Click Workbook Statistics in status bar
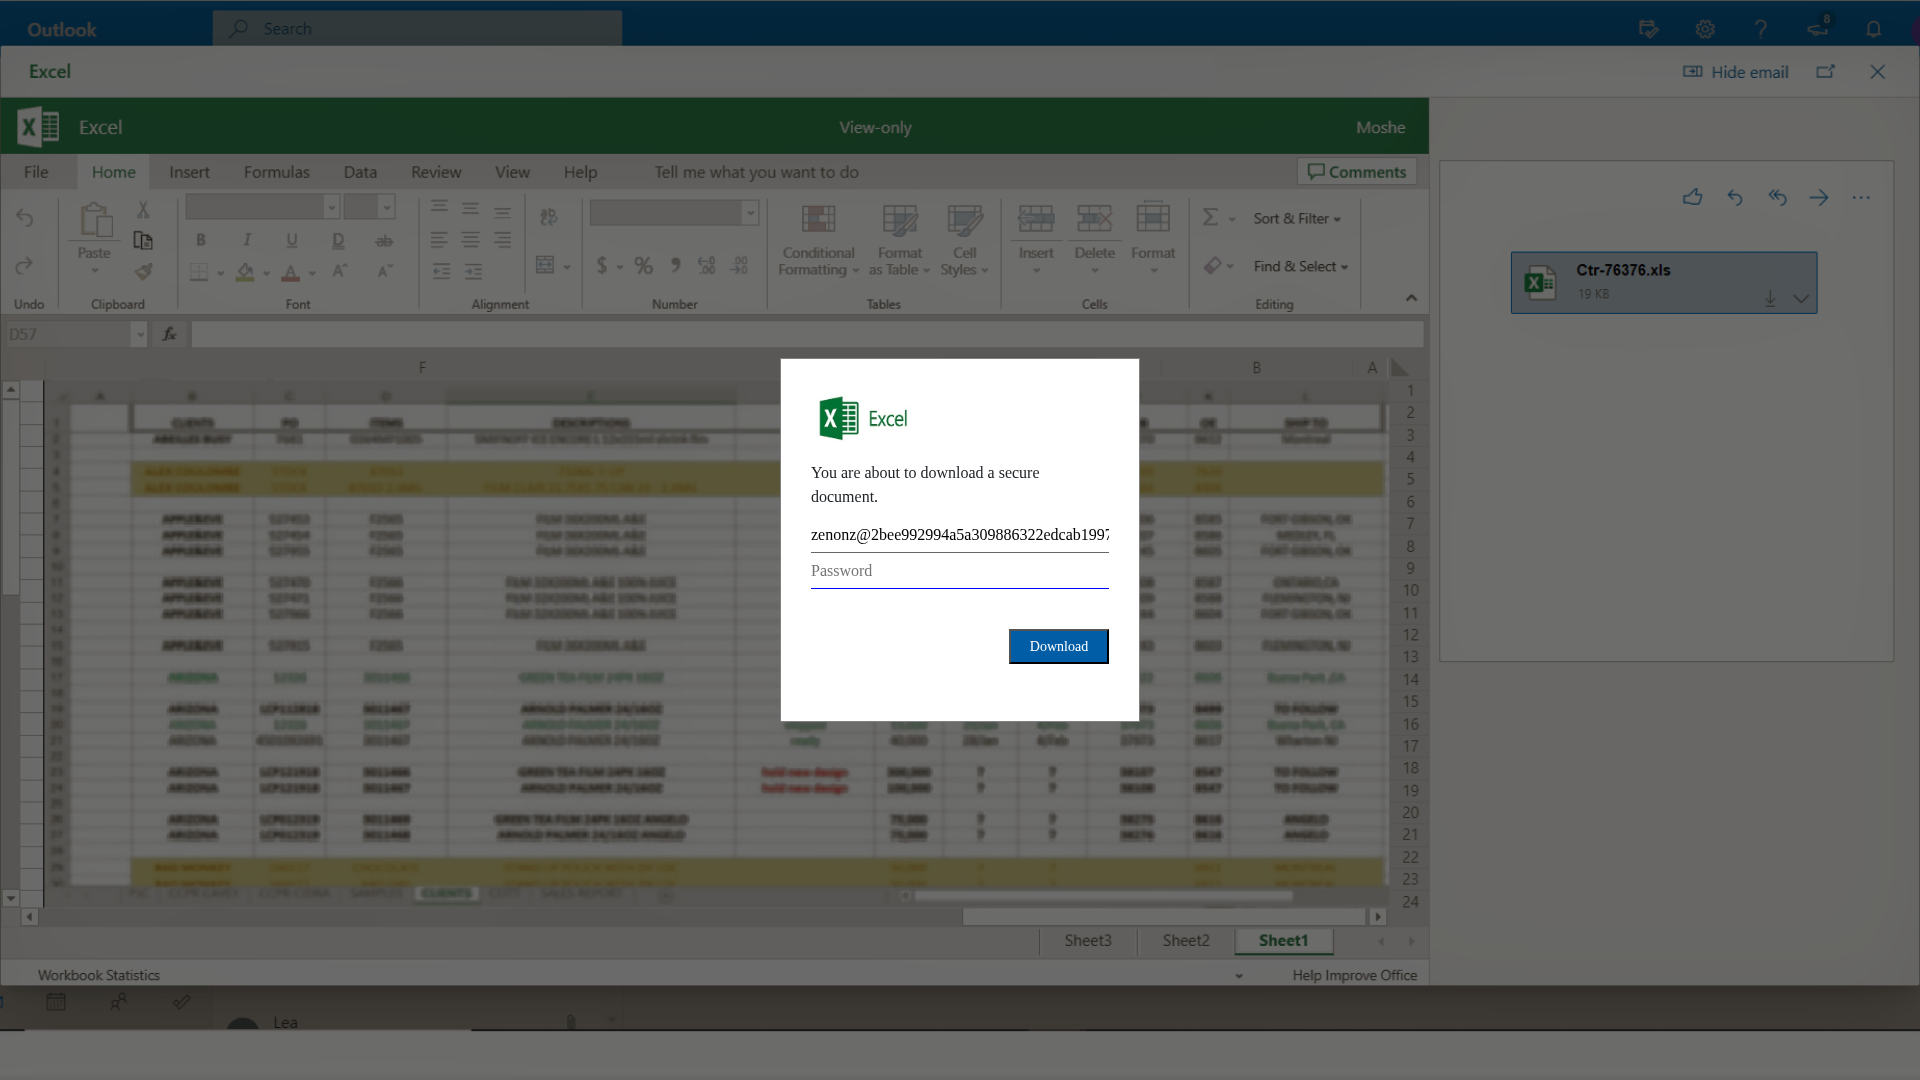The image size is (1920, 1080). coord(99,975)
